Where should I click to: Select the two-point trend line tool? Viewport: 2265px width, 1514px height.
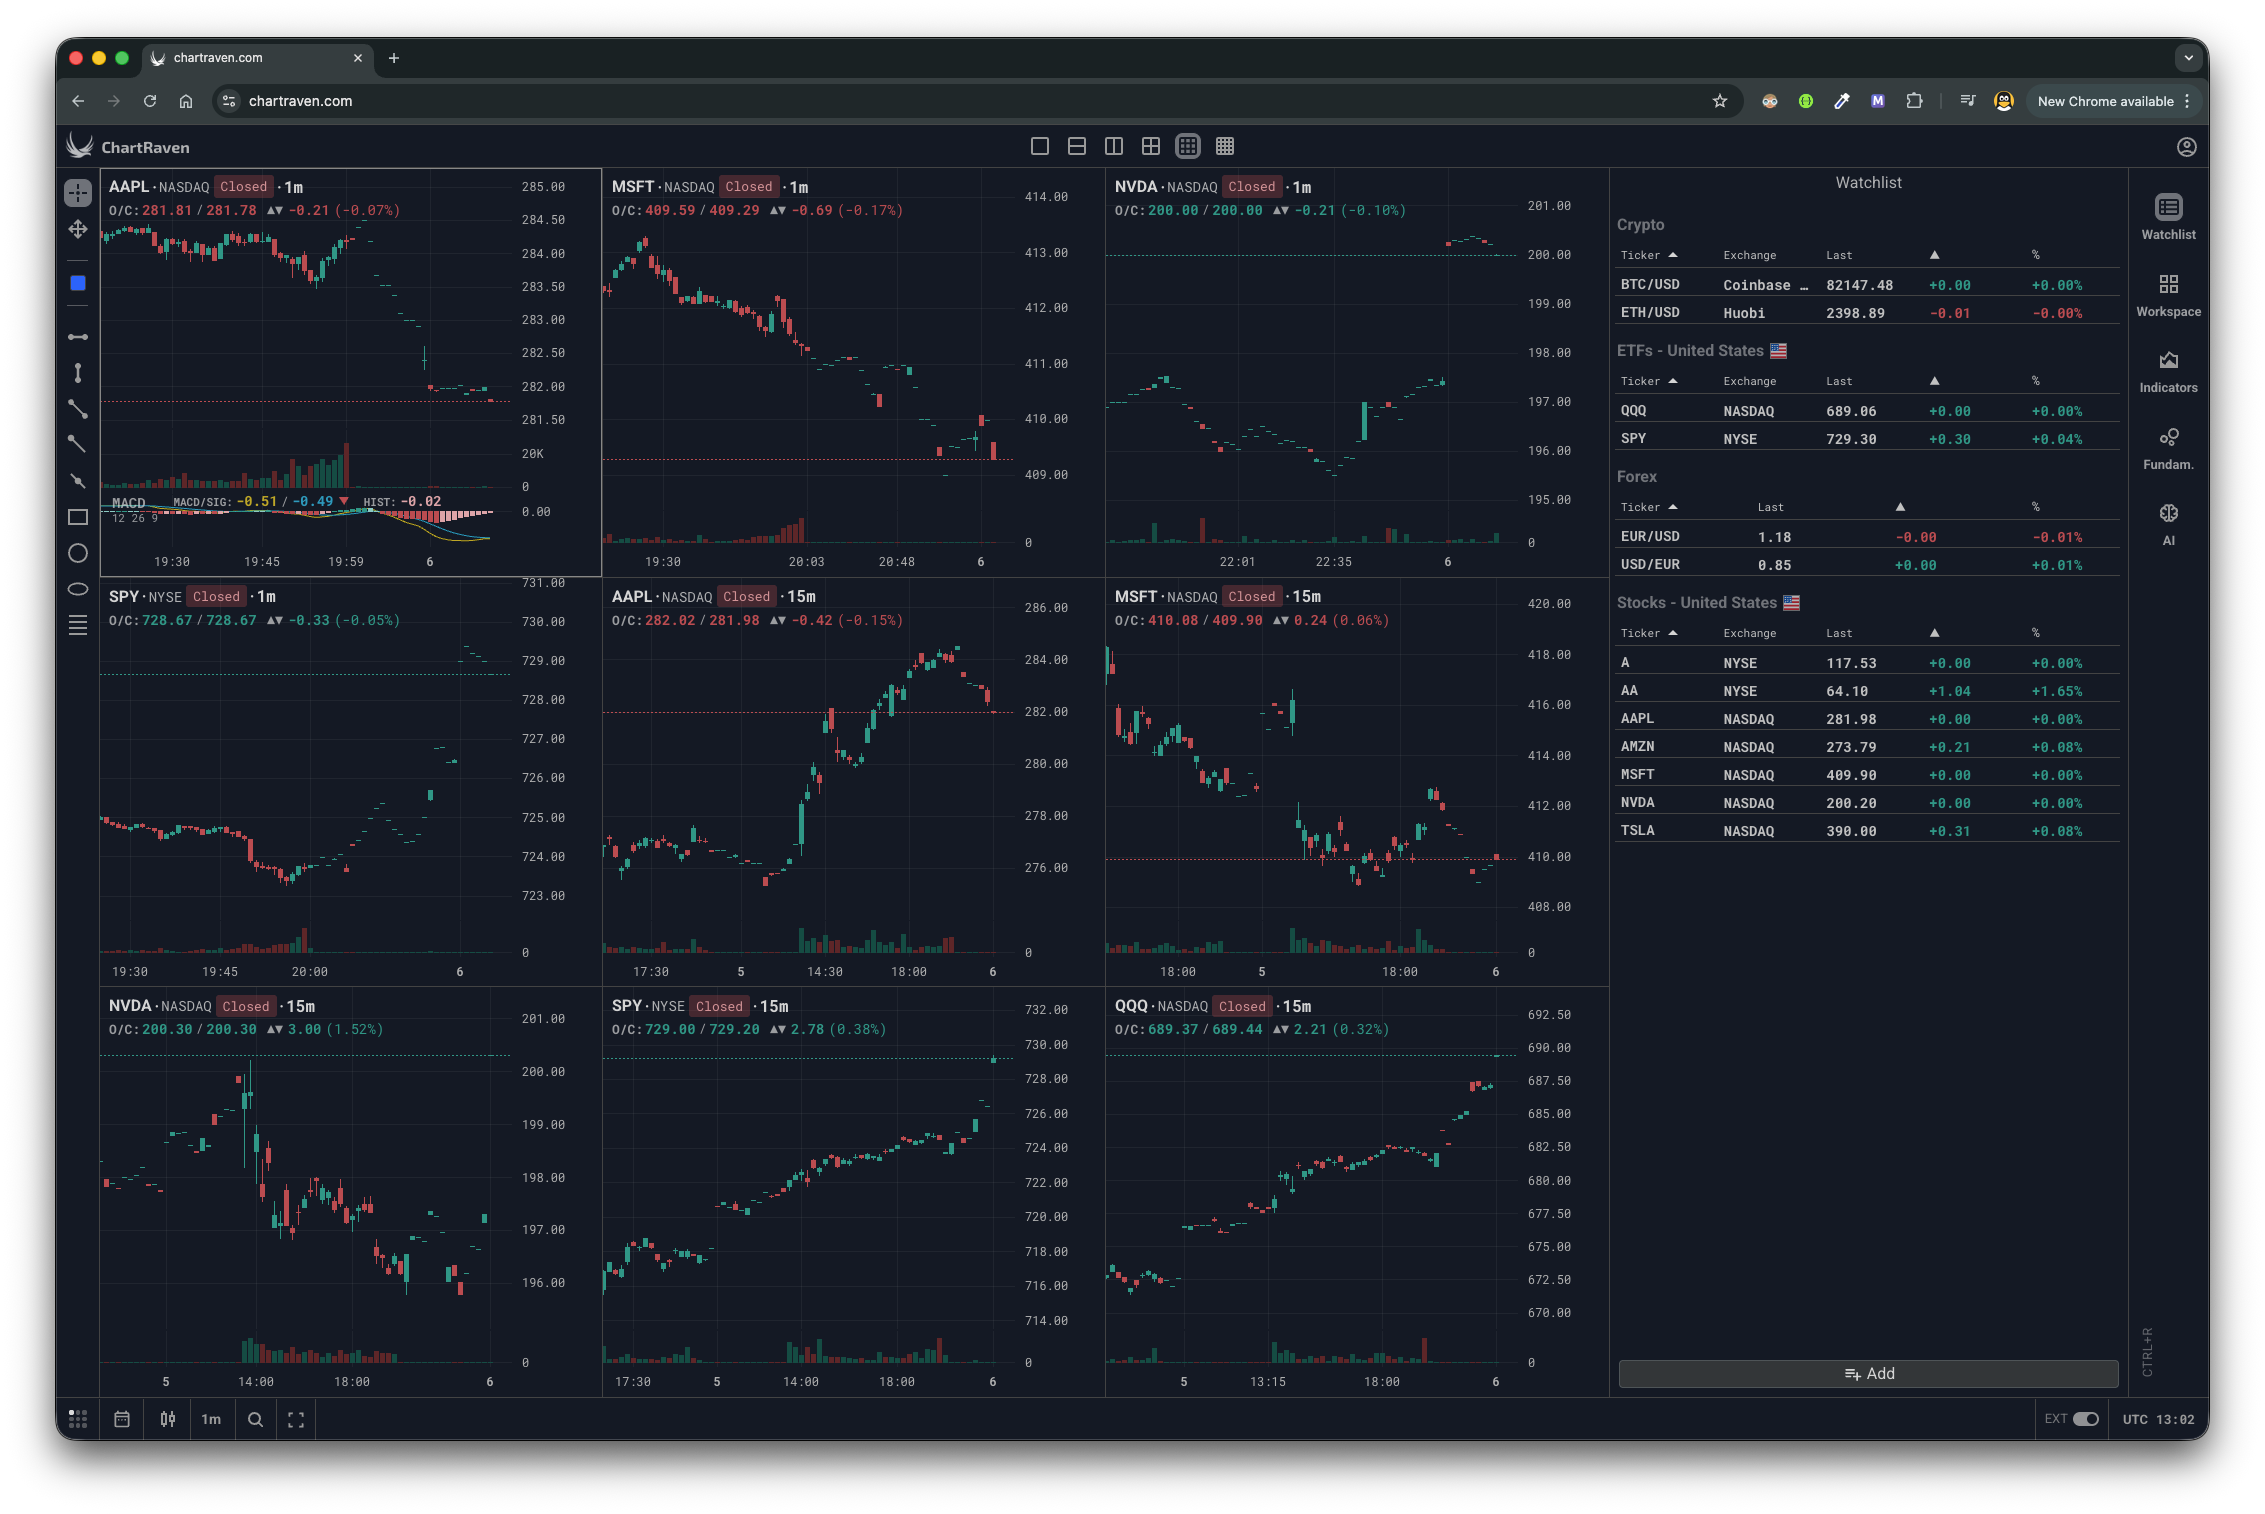(78, 409)
